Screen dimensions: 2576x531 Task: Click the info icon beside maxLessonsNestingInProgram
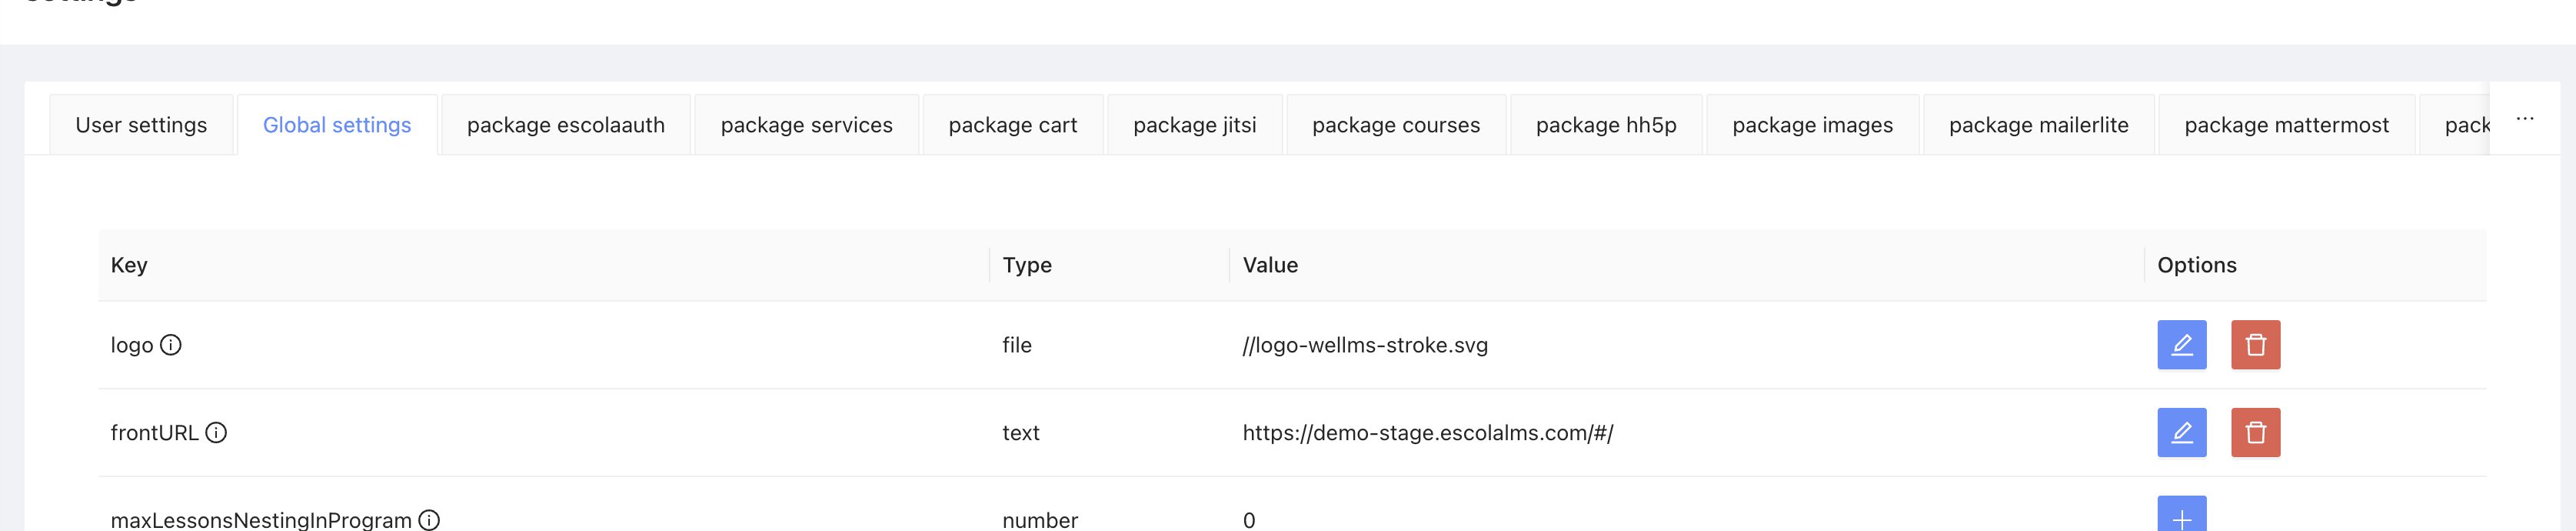(x=430, y=519)
